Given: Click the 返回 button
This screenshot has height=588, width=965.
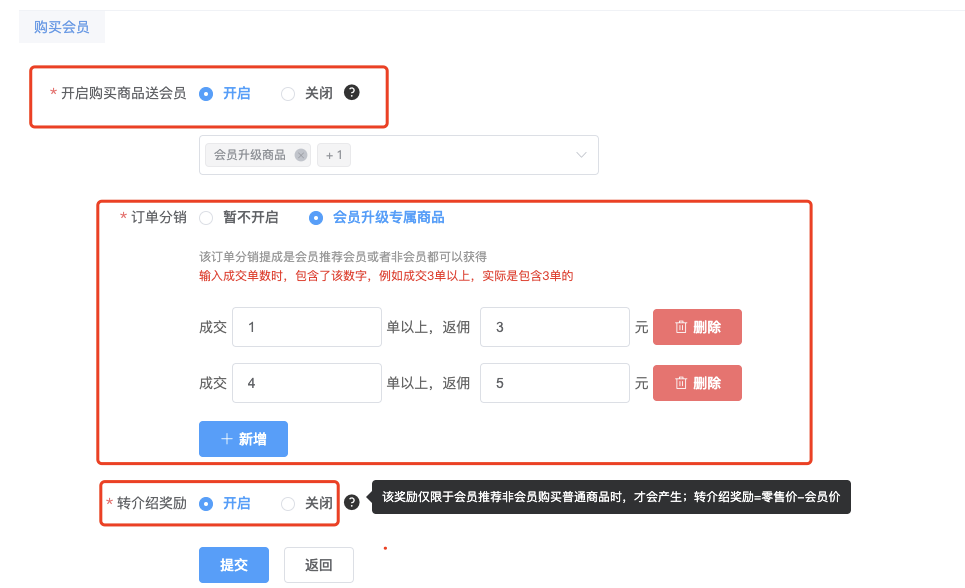Looking at the screenshot, I should pyautogui.click(x=319, y=565).
